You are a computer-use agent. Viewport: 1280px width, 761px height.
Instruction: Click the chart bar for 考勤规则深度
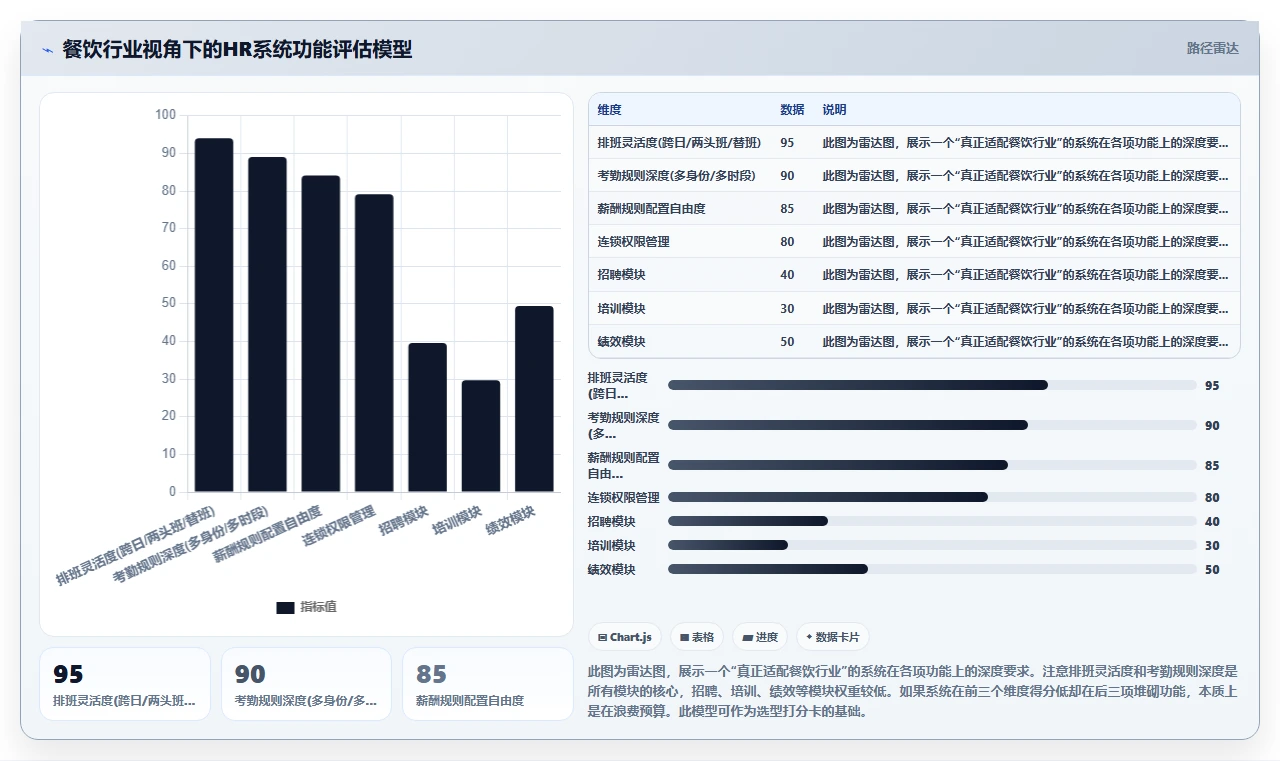pos(267,324)
